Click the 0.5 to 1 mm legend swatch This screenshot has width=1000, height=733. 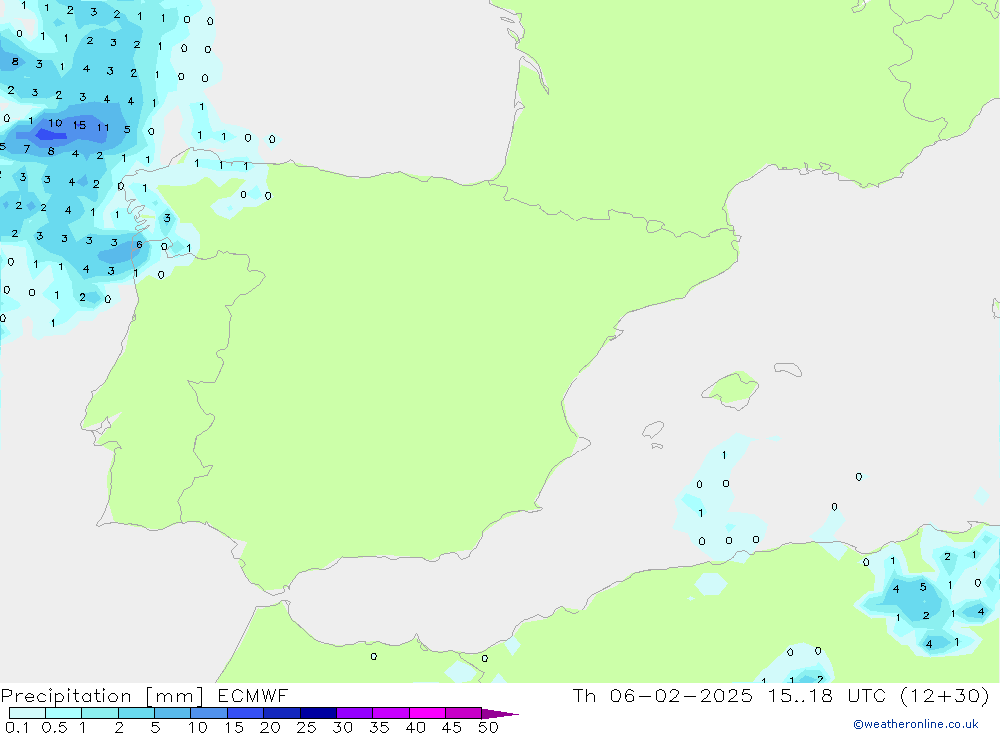64,713
